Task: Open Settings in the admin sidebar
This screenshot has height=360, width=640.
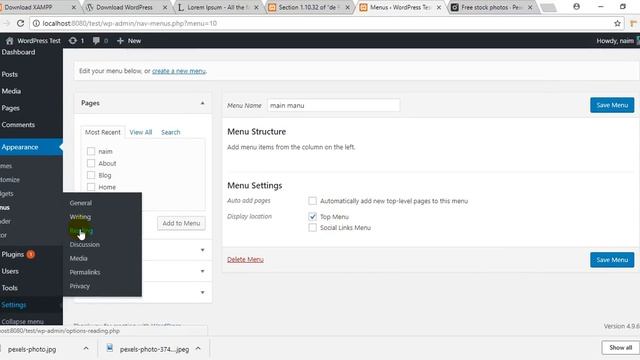Action: [14, 305]
